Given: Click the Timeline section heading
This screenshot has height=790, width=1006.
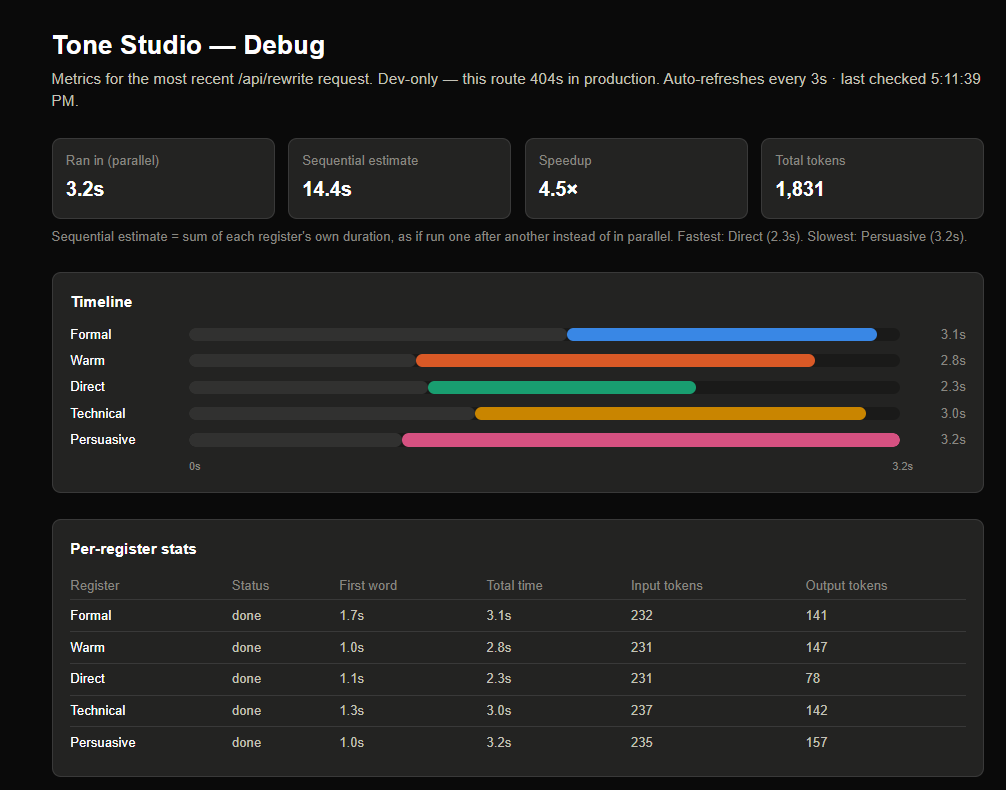Looking at the screenshot, I should coord(101,302).
